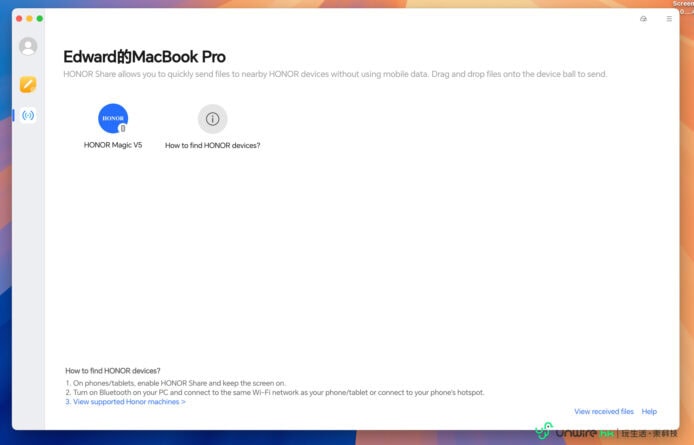Click the bottom "How to find HONOR devices?" heading
Screen dimensions: 694x445
[x=113, y=370]
